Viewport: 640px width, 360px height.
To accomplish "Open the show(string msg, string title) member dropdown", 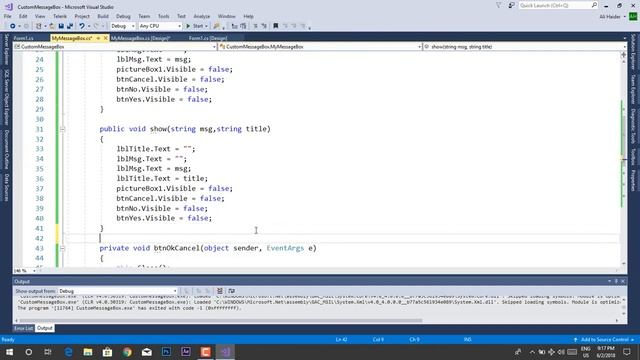I will pos(524,47).
